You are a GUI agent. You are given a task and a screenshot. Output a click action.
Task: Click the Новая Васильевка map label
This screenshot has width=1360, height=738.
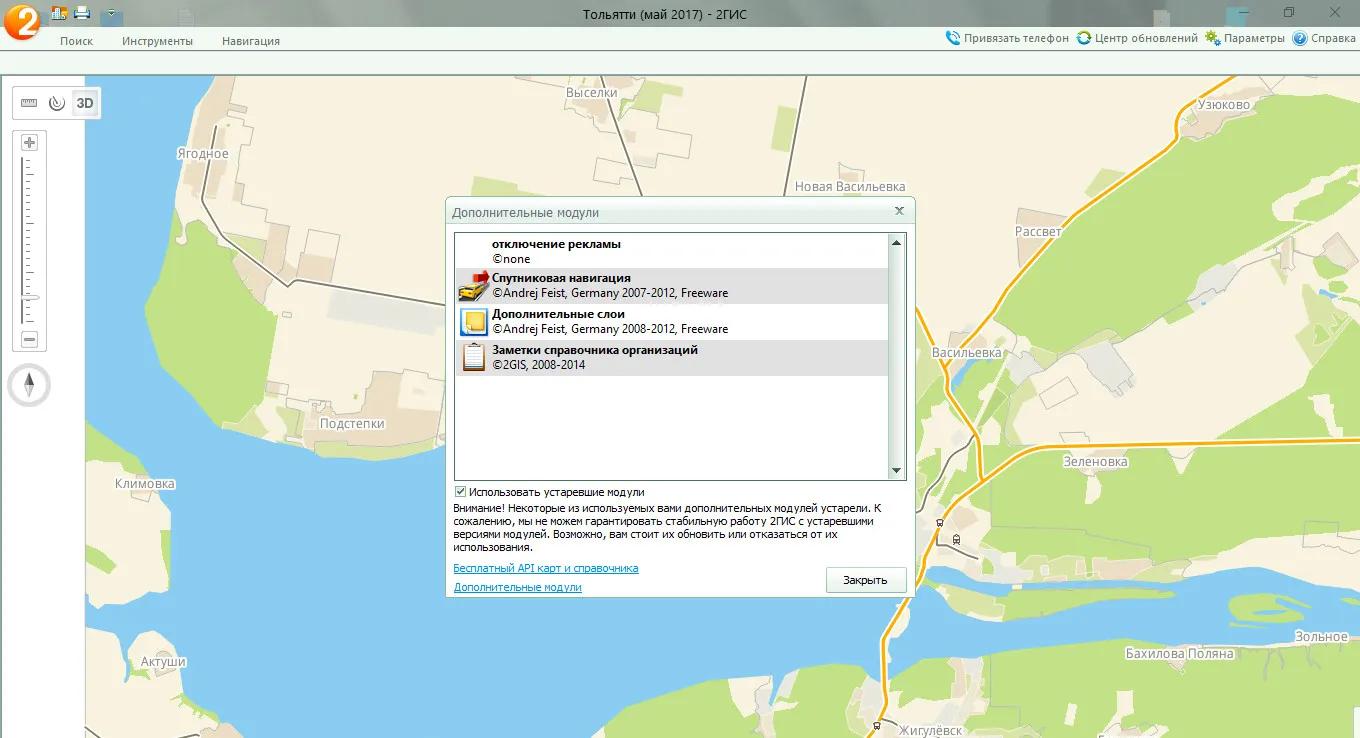[850, 186]
